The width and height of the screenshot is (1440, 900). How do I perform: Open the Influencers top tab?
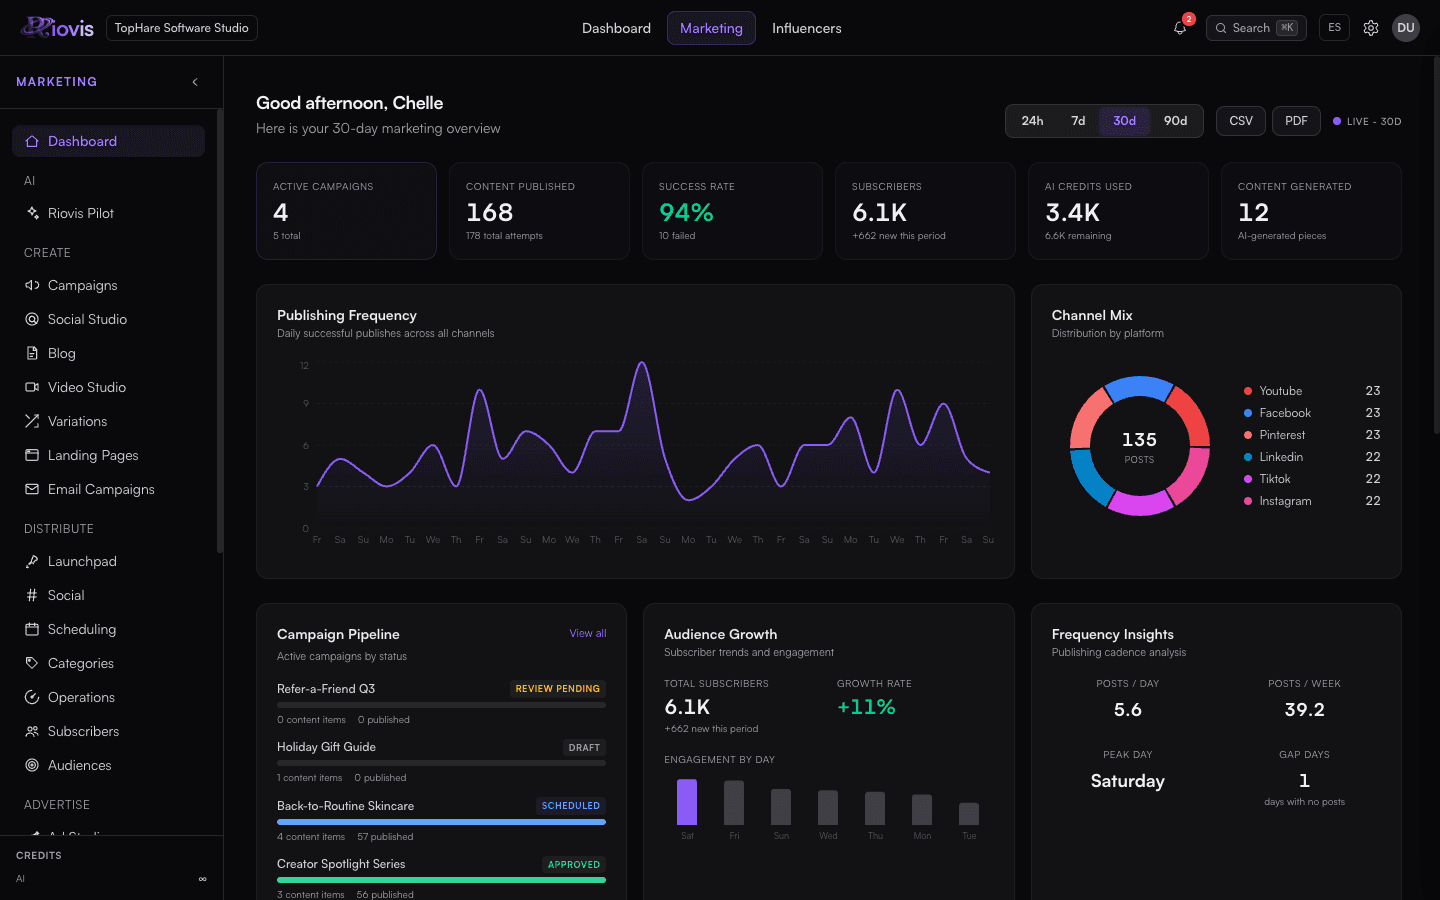click(807, 28)
